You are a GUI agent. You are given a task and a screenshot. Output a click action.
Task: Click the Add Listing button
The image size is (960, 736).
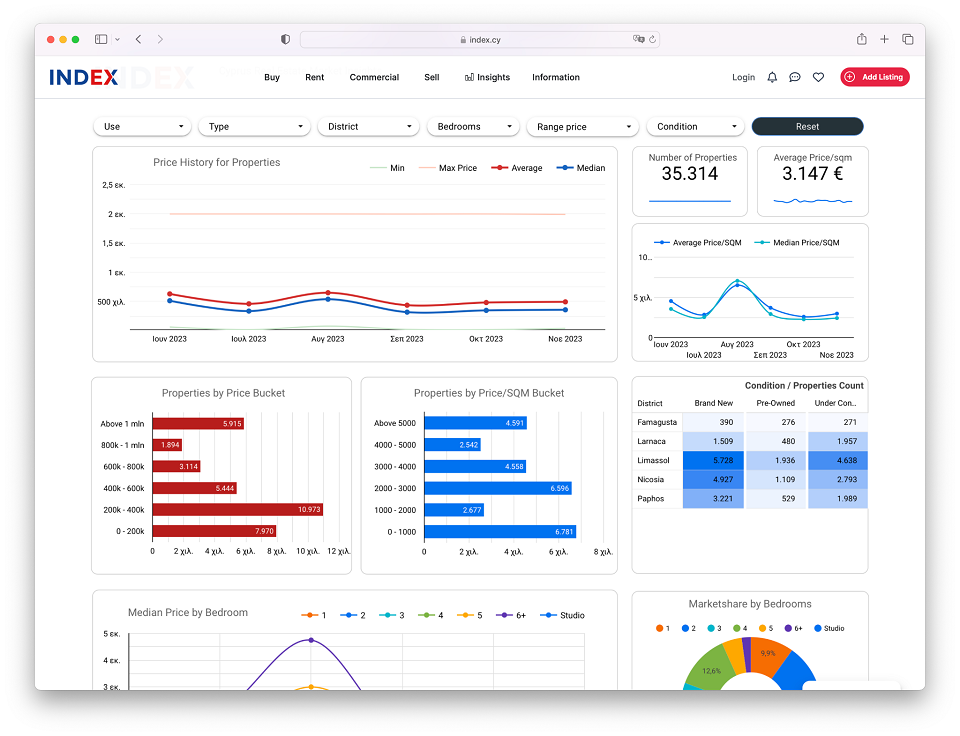875,77
